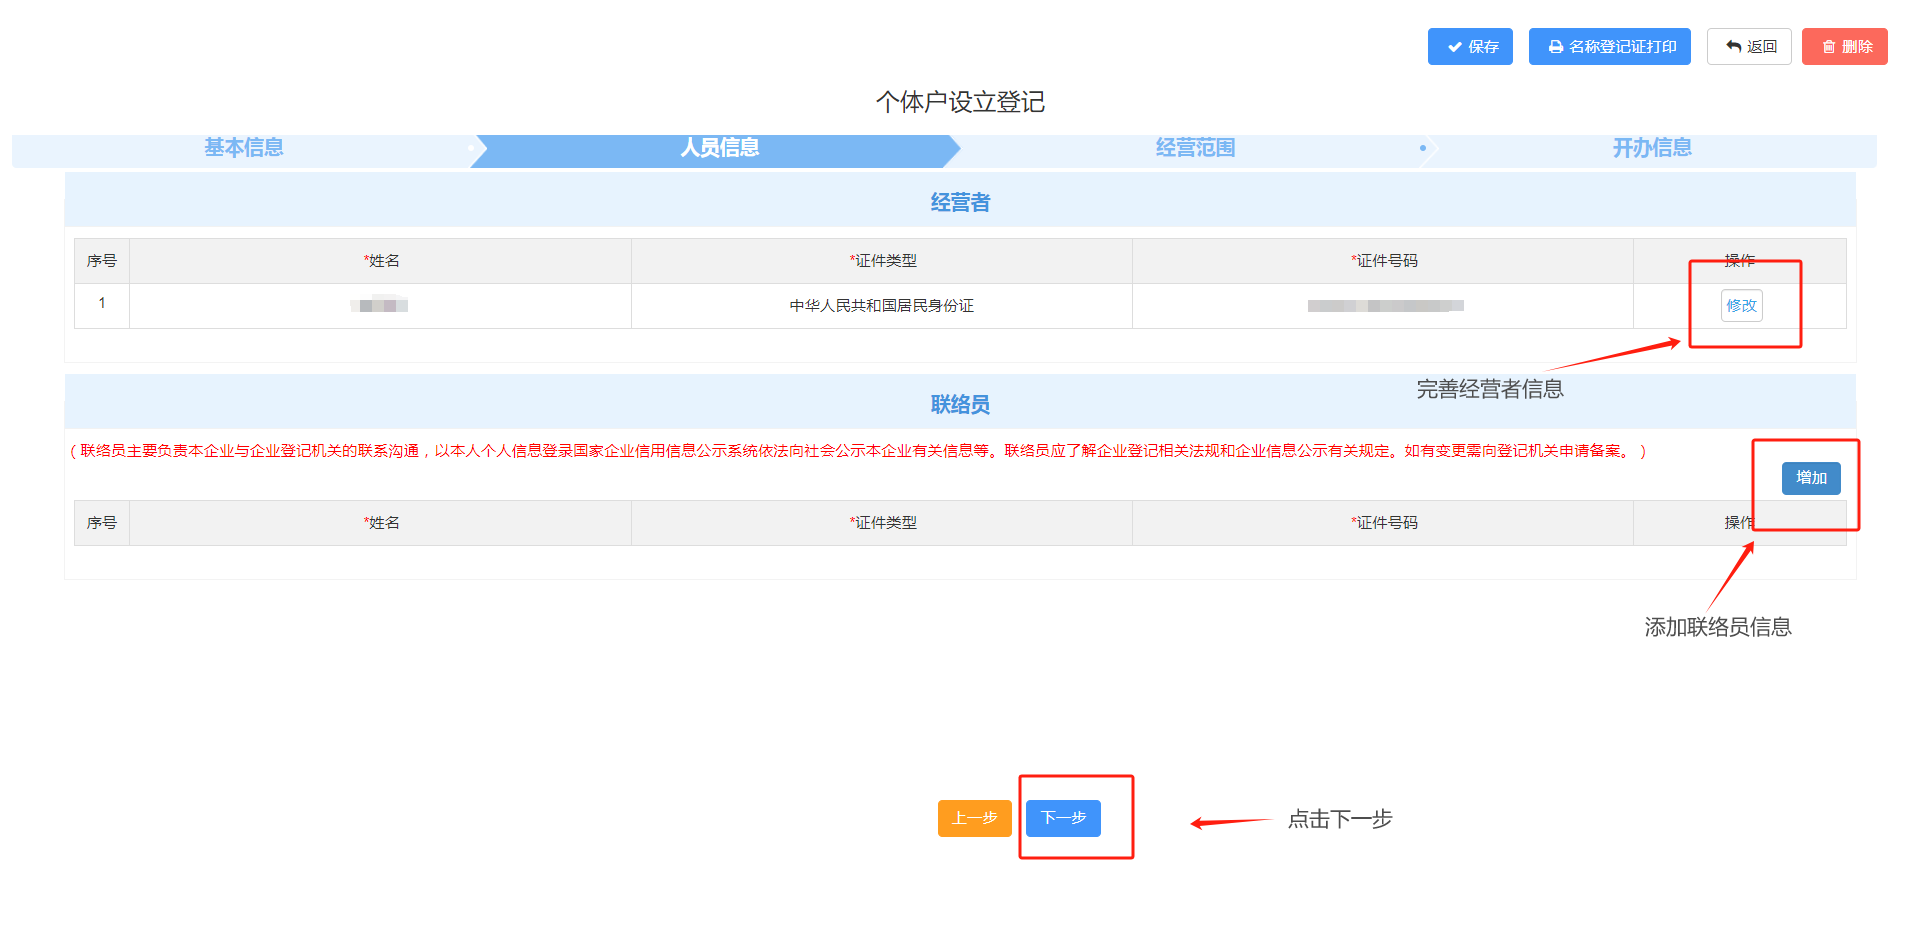Viewport: 1920px width, 929px height.
Task: Switch to the 经营范围 step
Action: 1195,148
